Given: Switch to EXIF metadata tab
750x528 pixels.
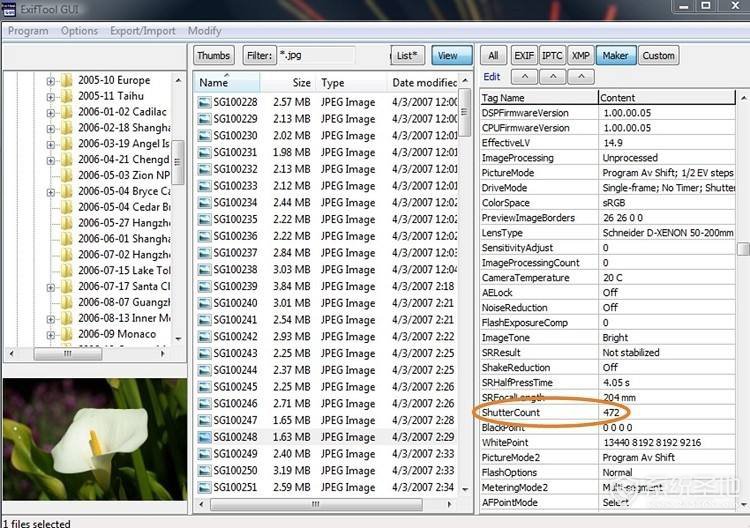Looking at the screenshot, I should click(524, 55).
